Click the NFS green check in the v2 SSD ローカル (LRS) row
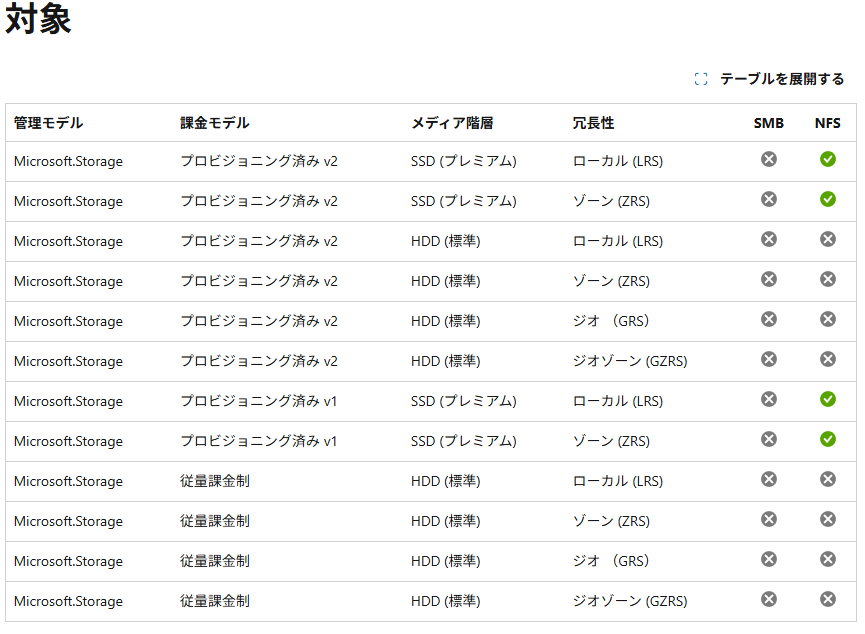This screenshot has width=865, height=634. click(x=827, y=159)
